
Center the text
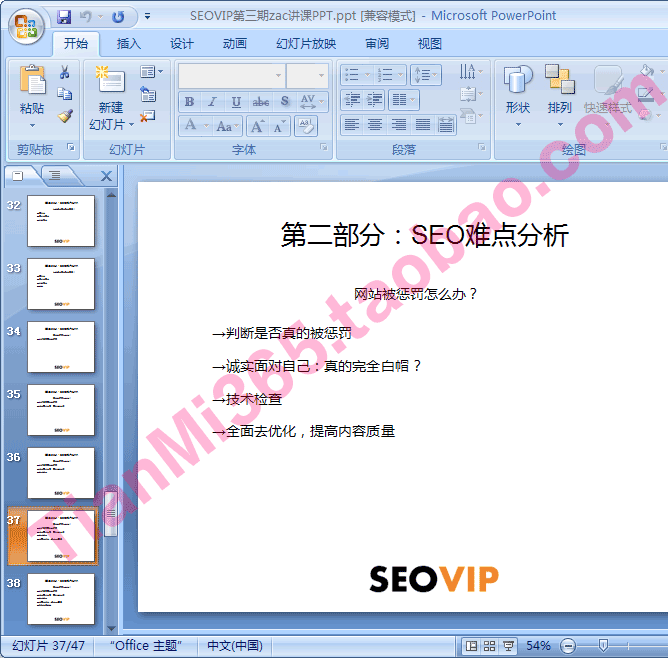[x=375, y=125]
